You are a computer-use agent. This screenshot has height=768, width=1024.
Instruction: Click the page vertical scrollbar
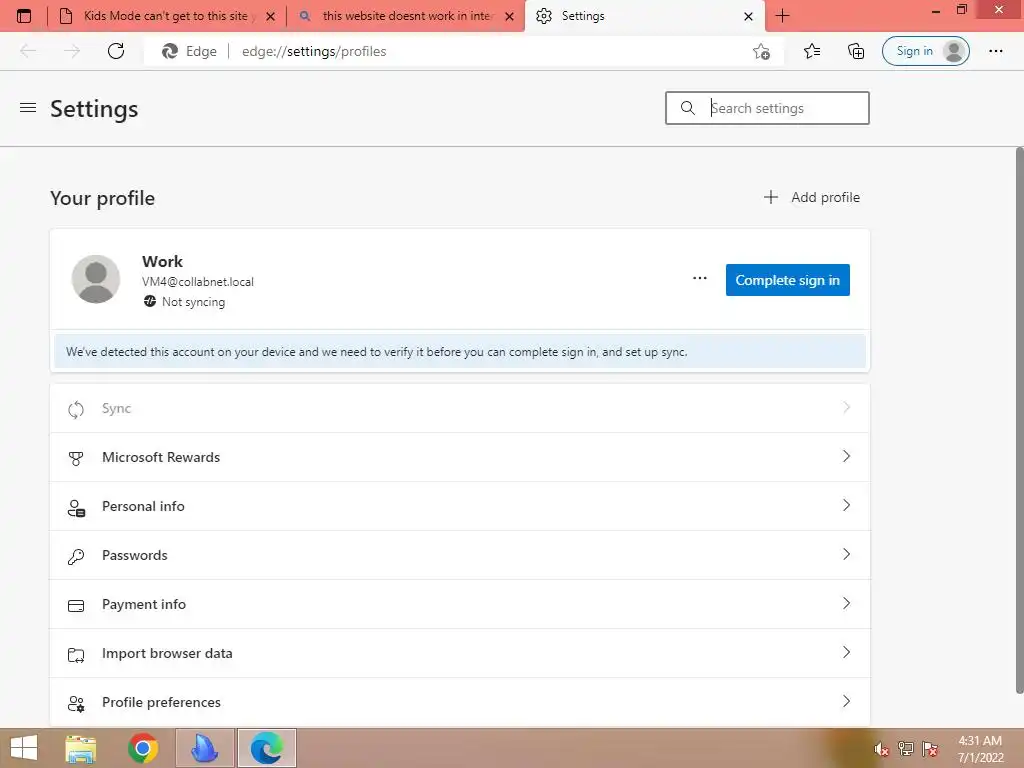click(1019, 421)
